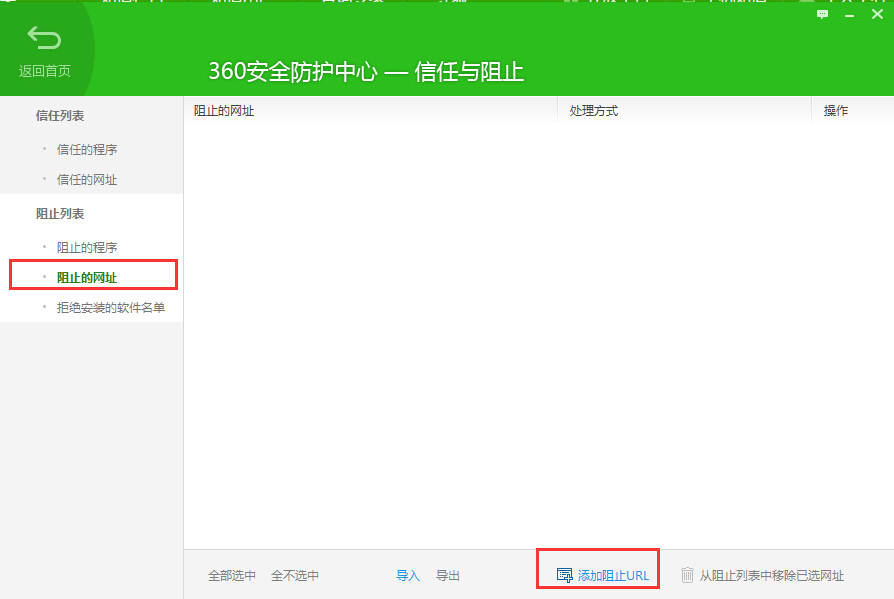Click the 操作 column header
The image size is (894, 599).
pos(836,111)
